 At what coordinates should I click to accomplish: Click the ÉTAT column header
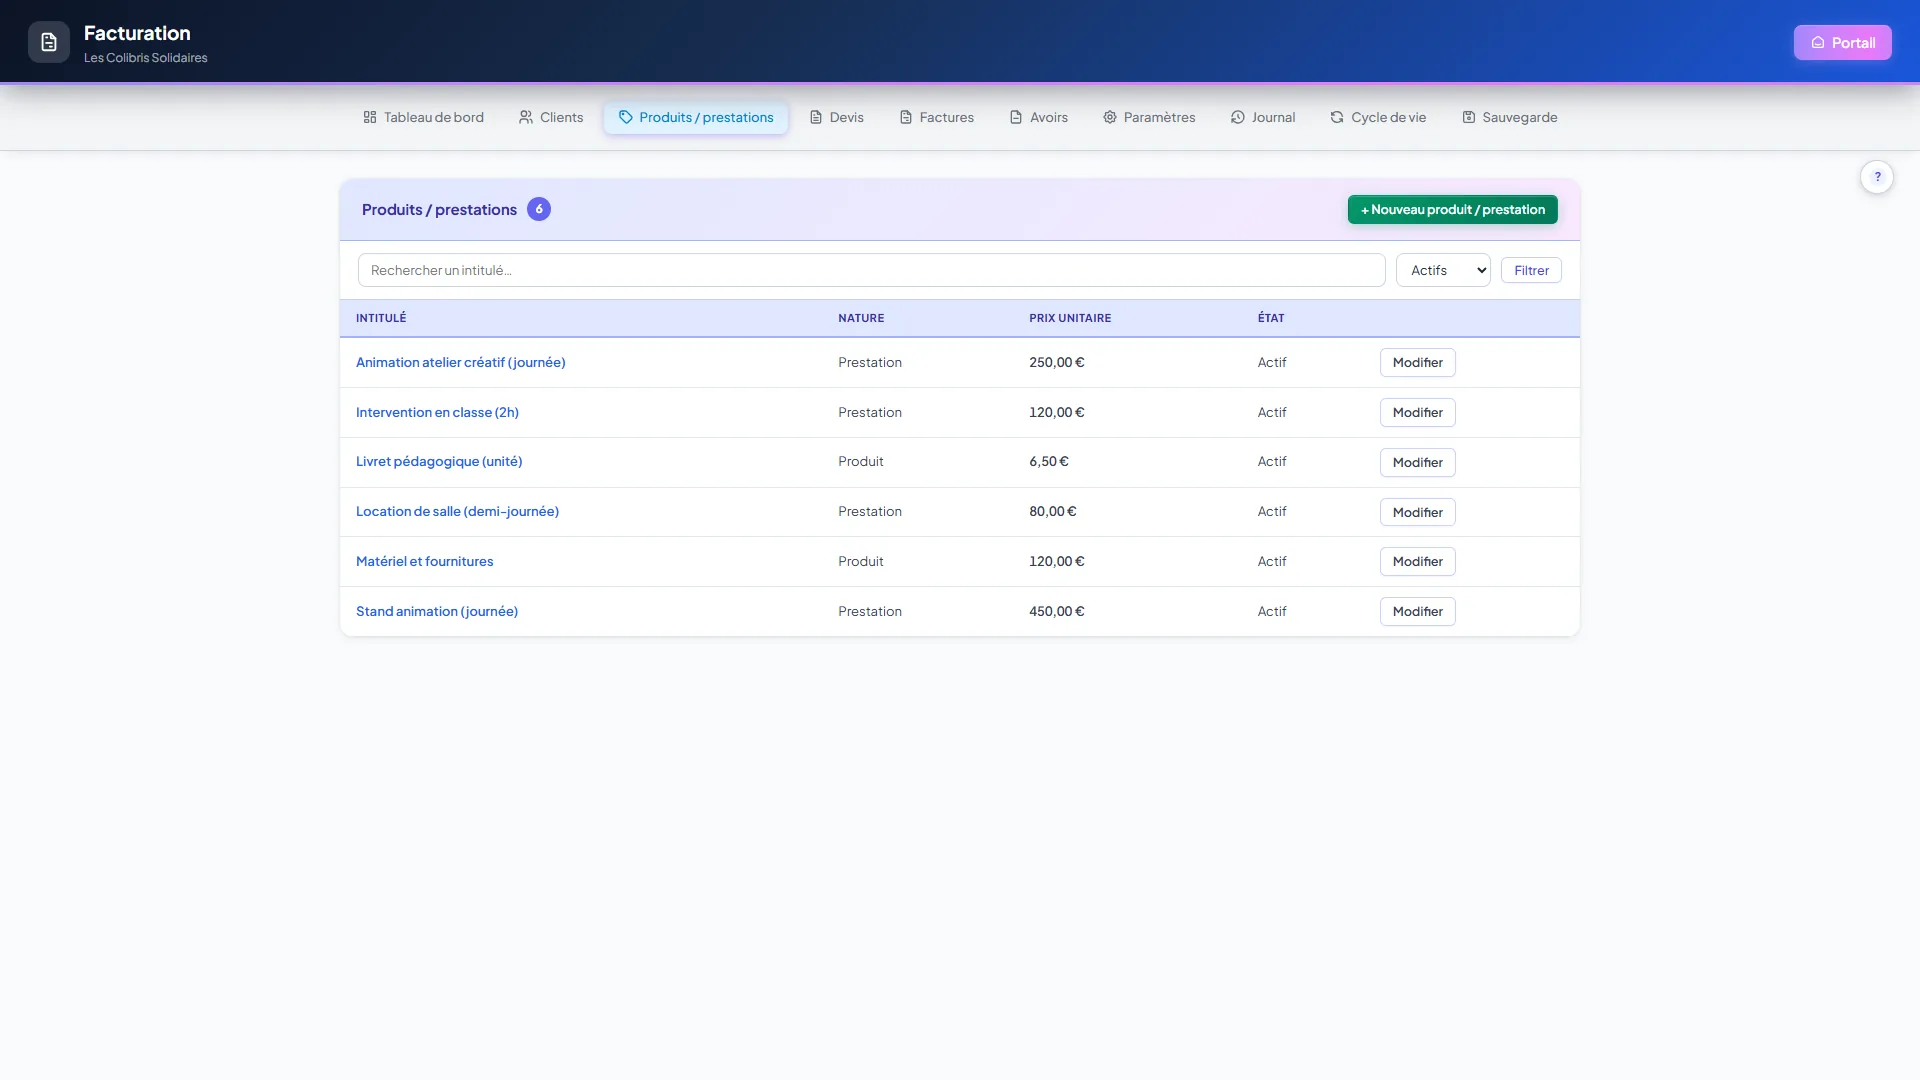pos(1271,318)
